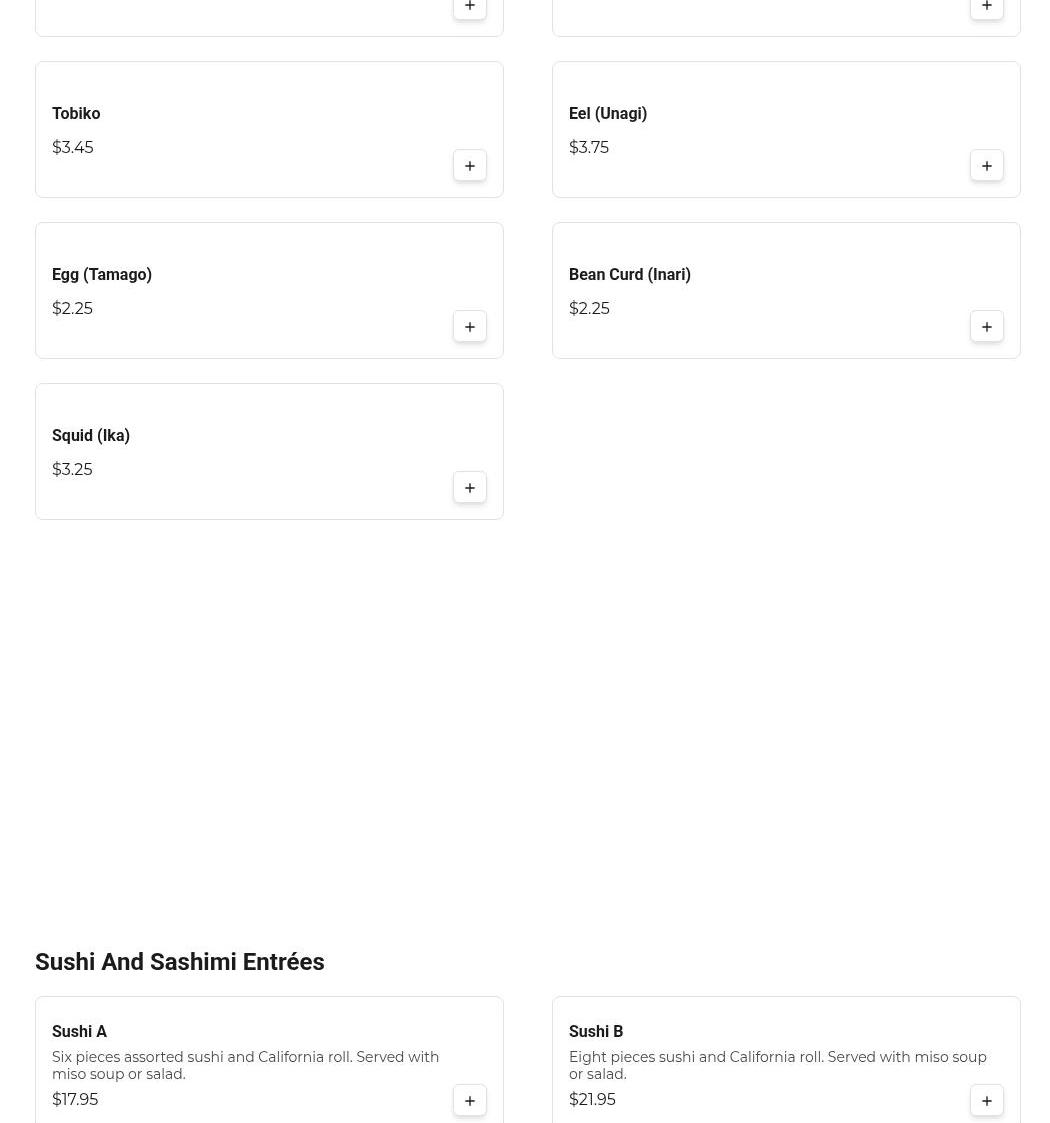Open the Sushi A entrée title
Image resolution: width=1050 pixels, height=1123 pixels.
[x=79, y=1032]
